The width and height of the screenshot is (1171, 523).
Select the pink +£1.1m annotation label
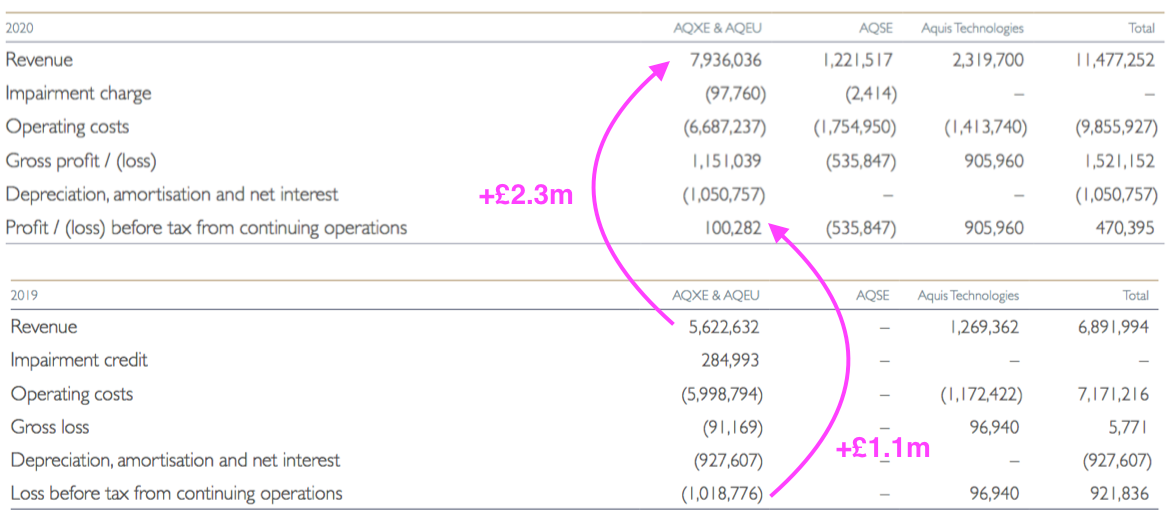pyautogui.click(x=882, y=448)
